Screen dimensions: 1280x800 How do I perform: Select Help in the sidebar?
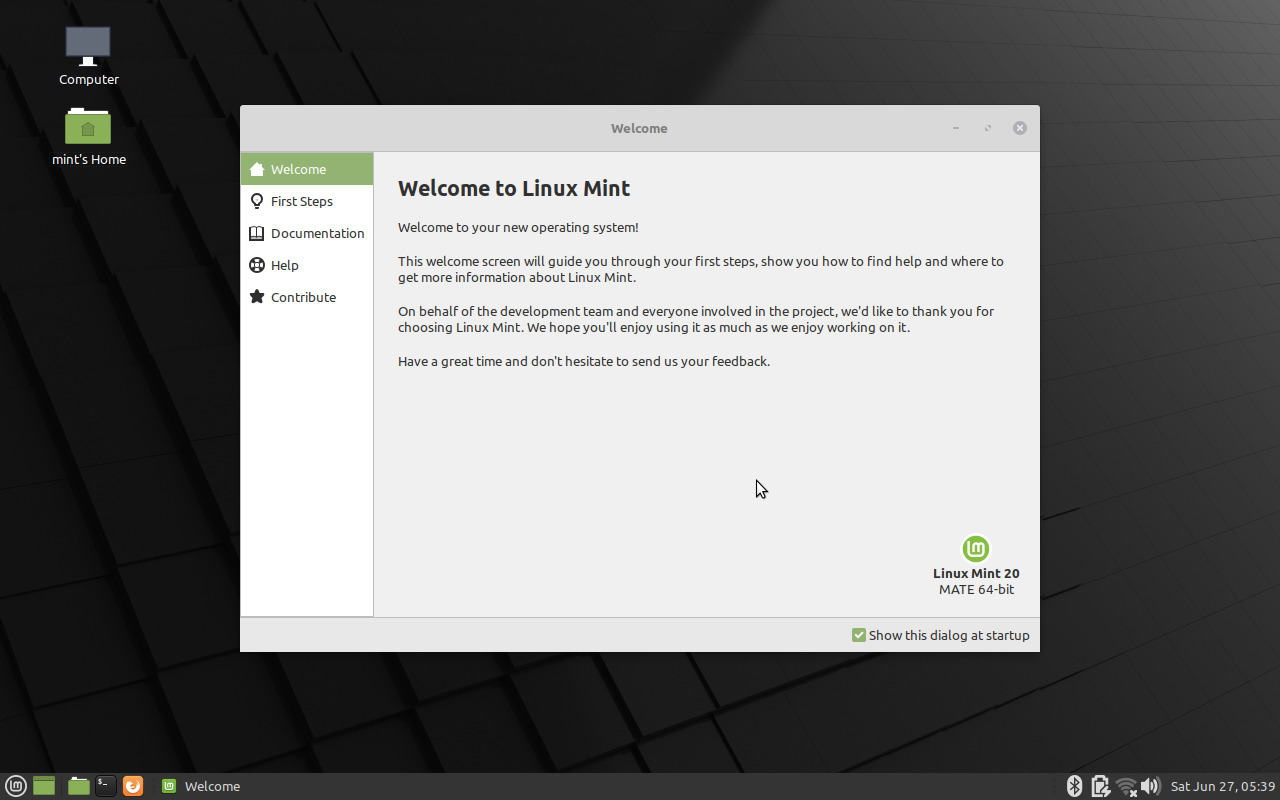pyautogui.click(x=284, y=265)
